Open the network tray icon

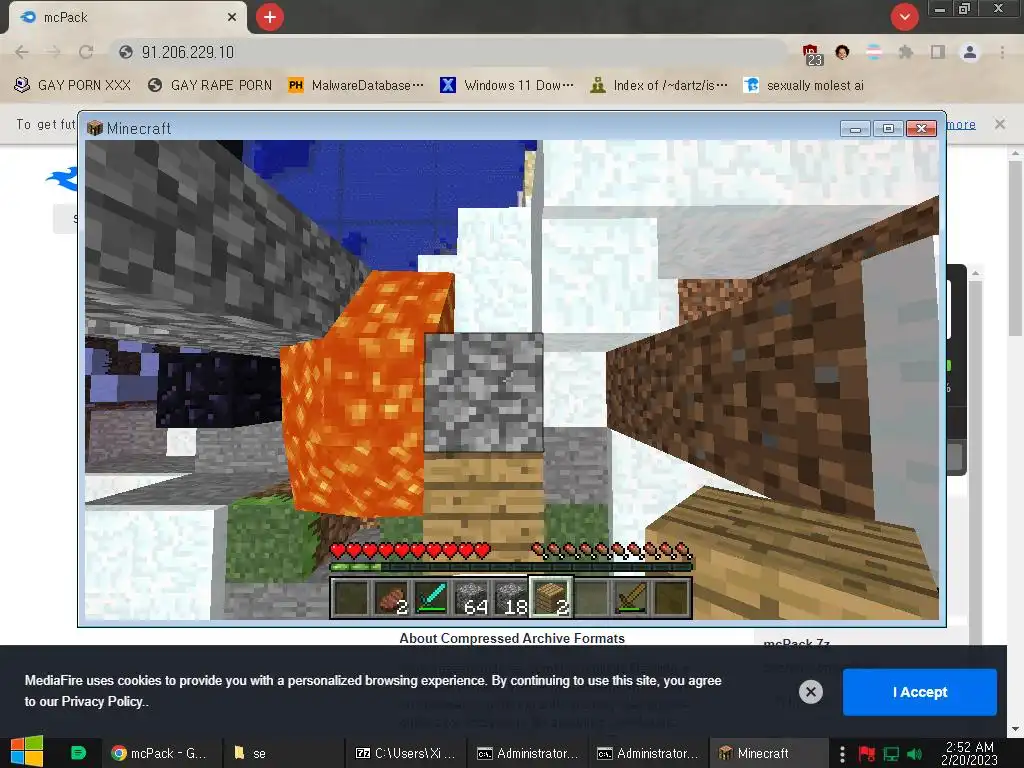[891, 754]
